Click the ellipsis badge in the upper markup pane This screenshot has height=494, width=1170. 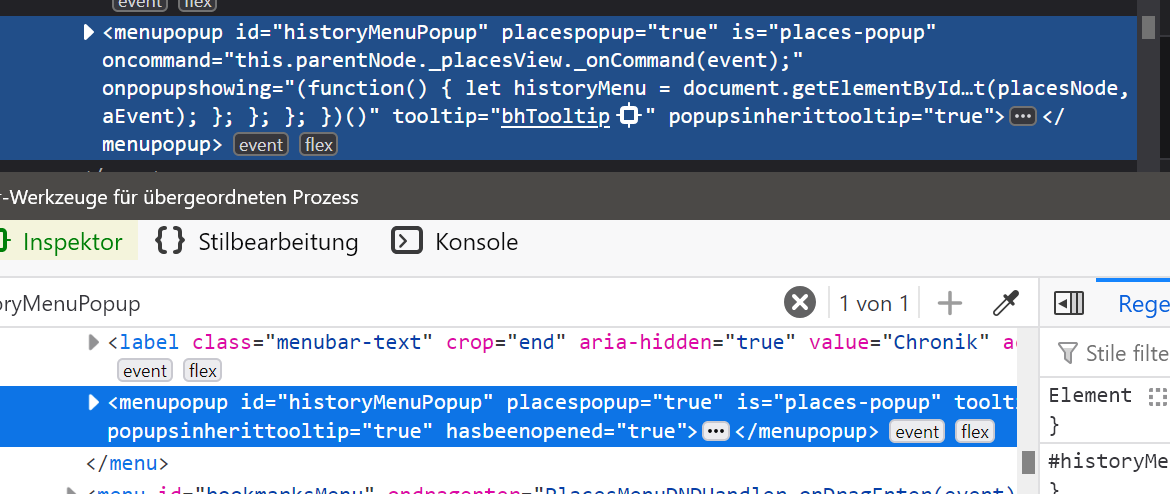1023,117
